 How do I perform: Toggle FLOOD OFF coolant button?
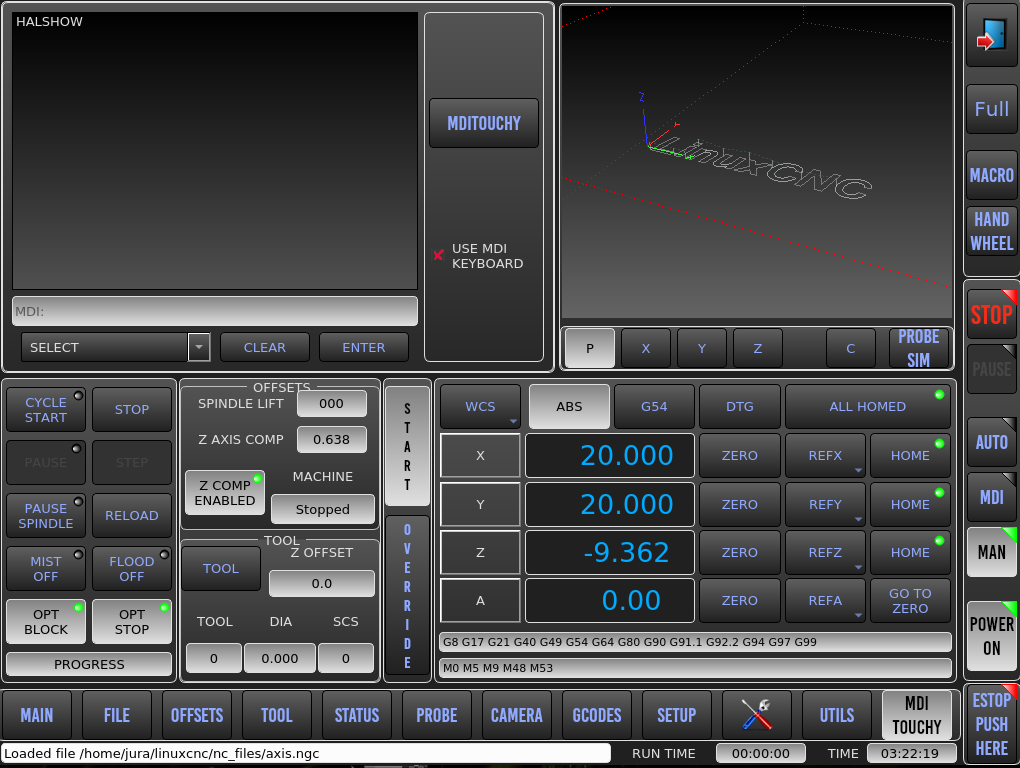coord(132,569)
